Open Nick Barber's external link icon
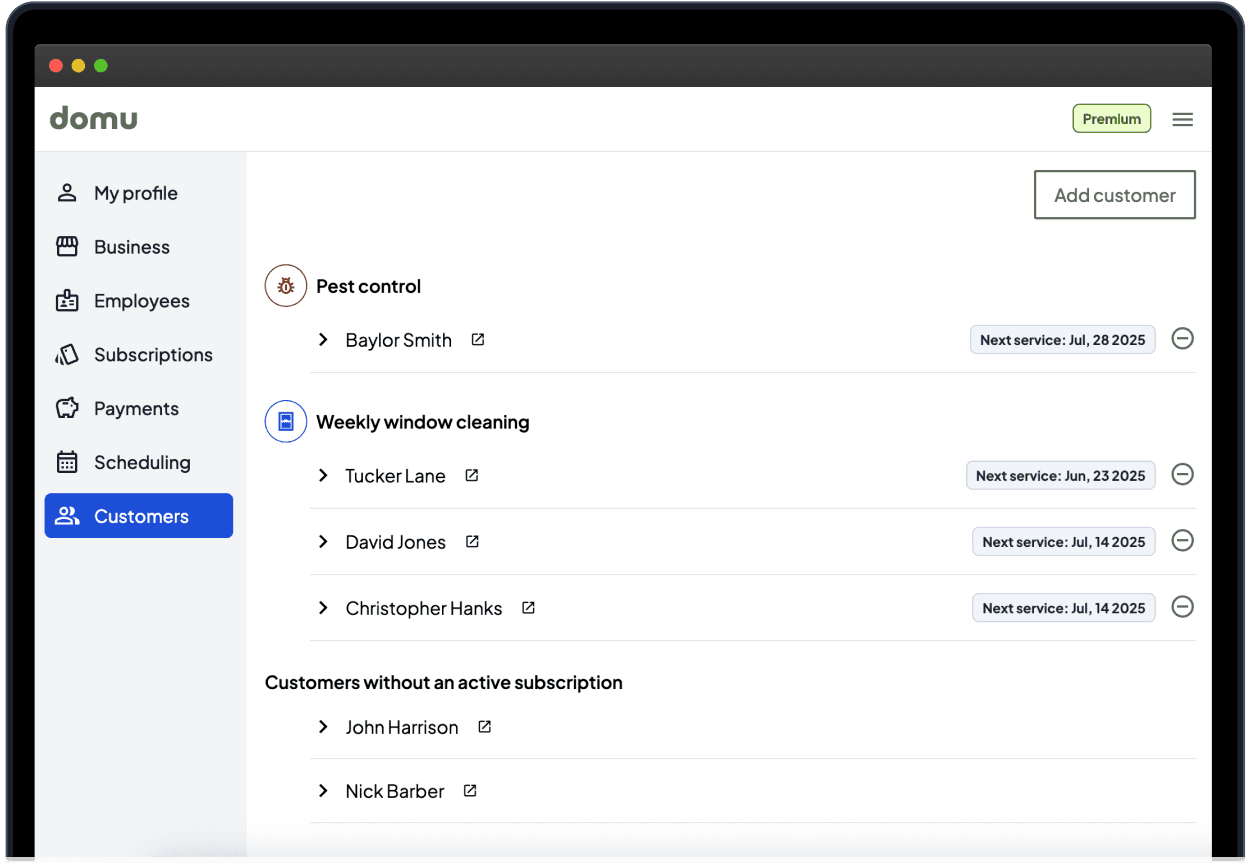1251x866 pixels. (470, 791)
